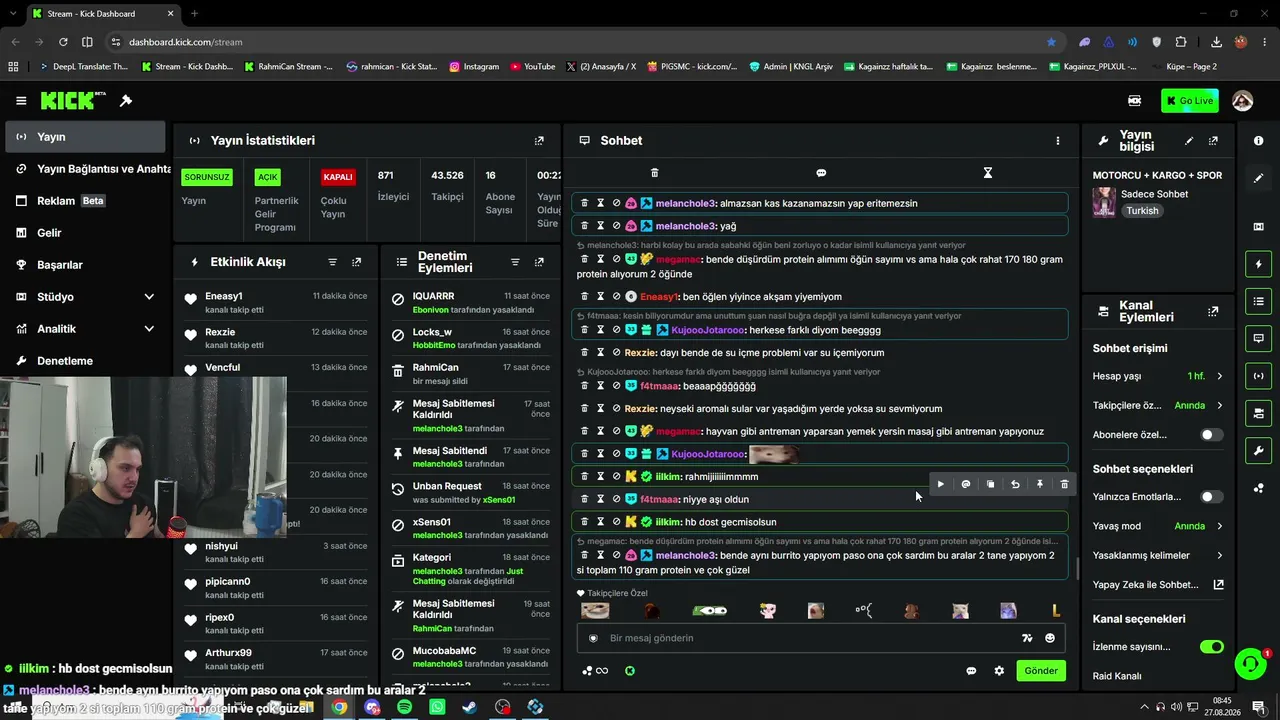1280x720 pixels.
Task: Click the trash icon under the Sohbet header
Action: [x=655, y=173]
